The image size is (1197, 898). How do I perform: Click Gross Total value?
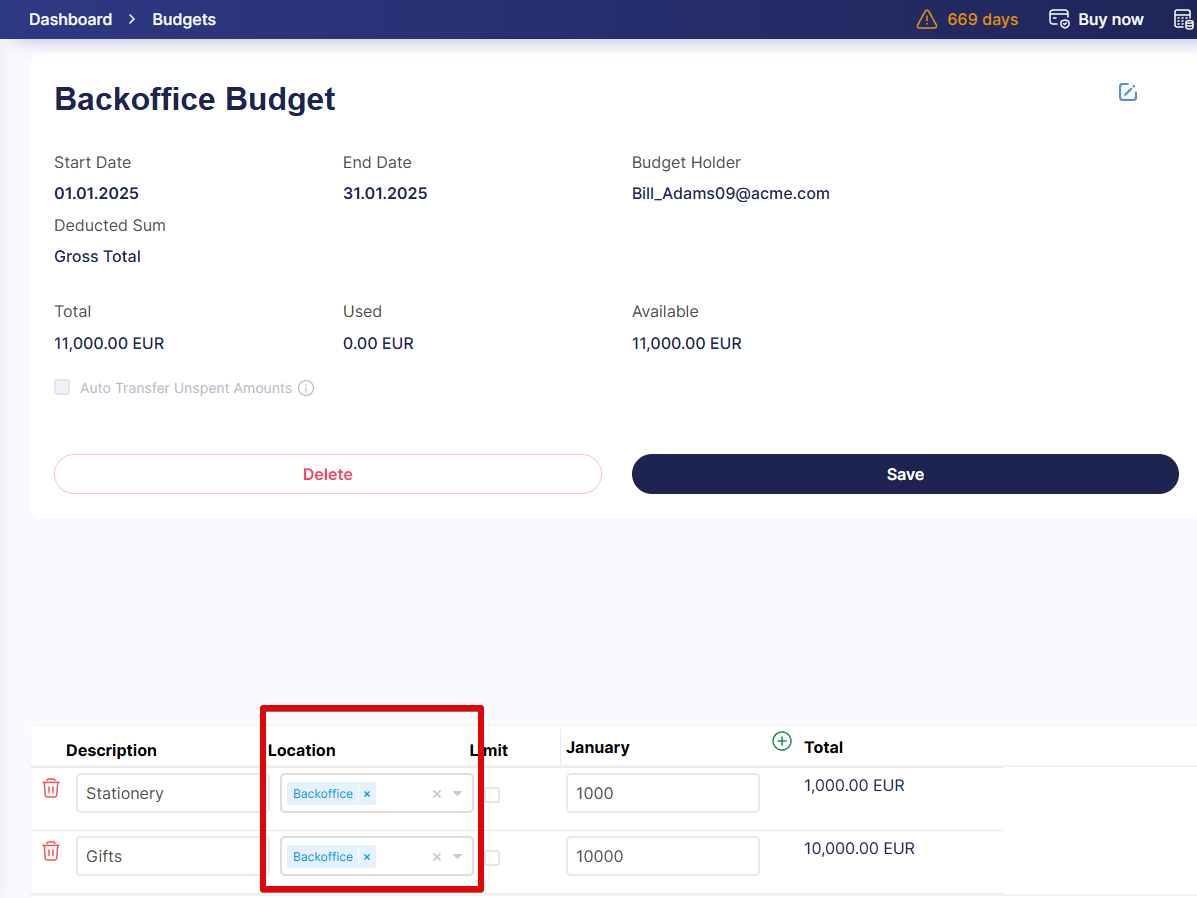[x=98, y=257]
